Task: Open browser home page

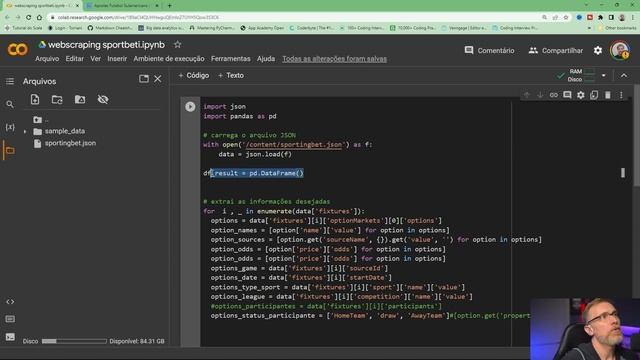Action: coord(39,18)
